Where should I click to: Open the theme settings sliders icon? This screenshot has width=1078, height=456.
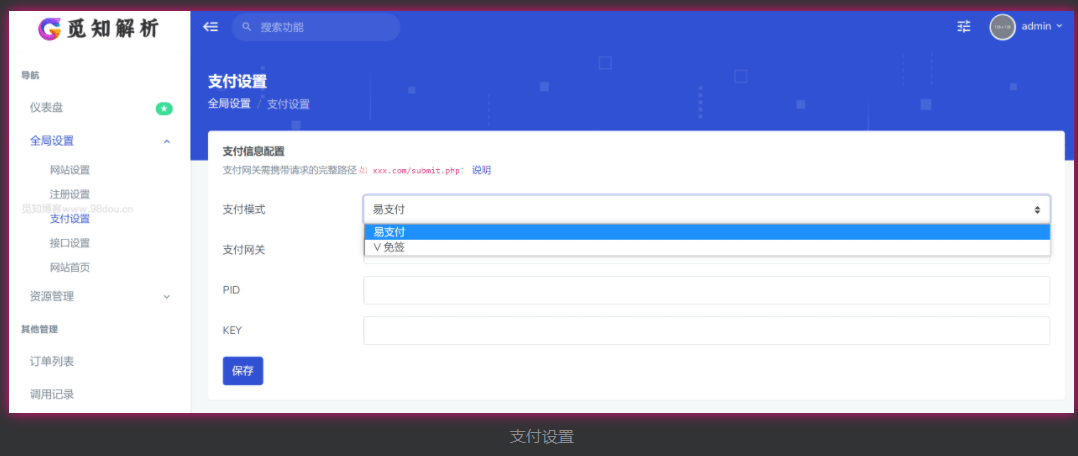(963, 27)
